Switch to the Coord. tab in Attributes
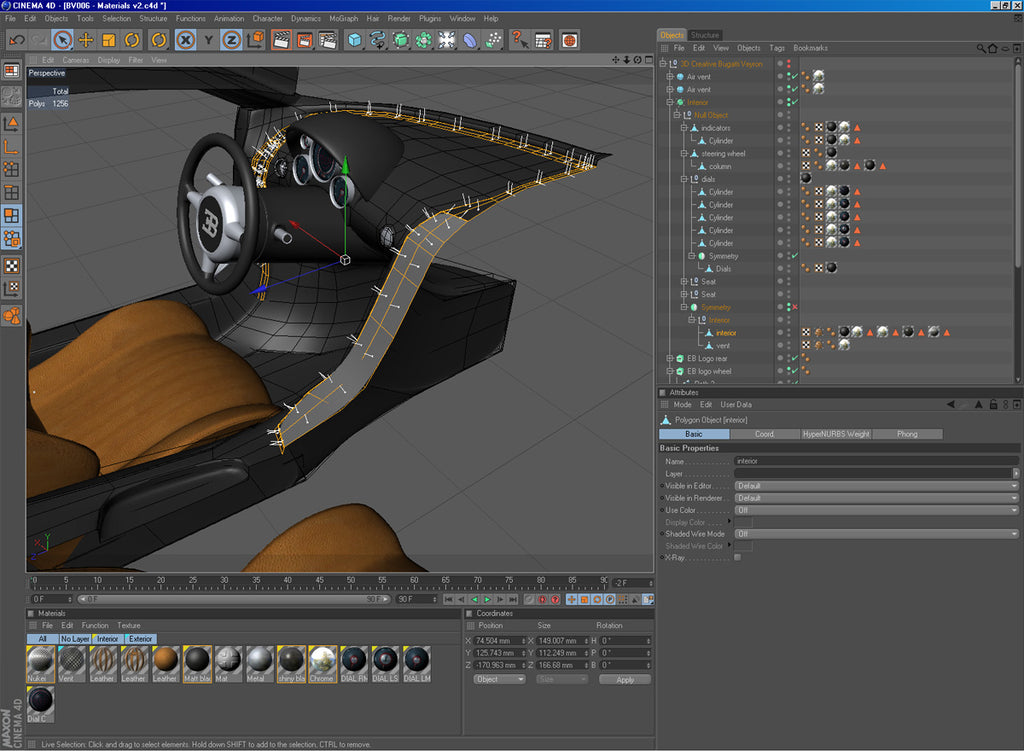Viewport: 1024px width, 751px height. point(765,434)
